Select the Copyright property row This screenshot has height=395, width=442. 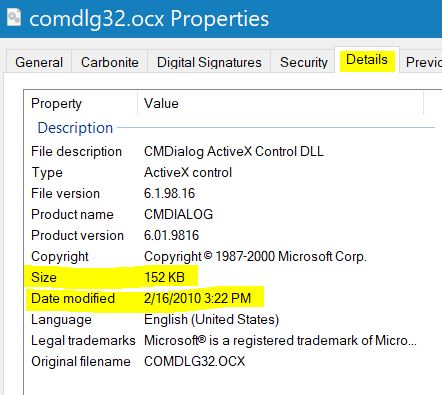[x=230, y=257]
